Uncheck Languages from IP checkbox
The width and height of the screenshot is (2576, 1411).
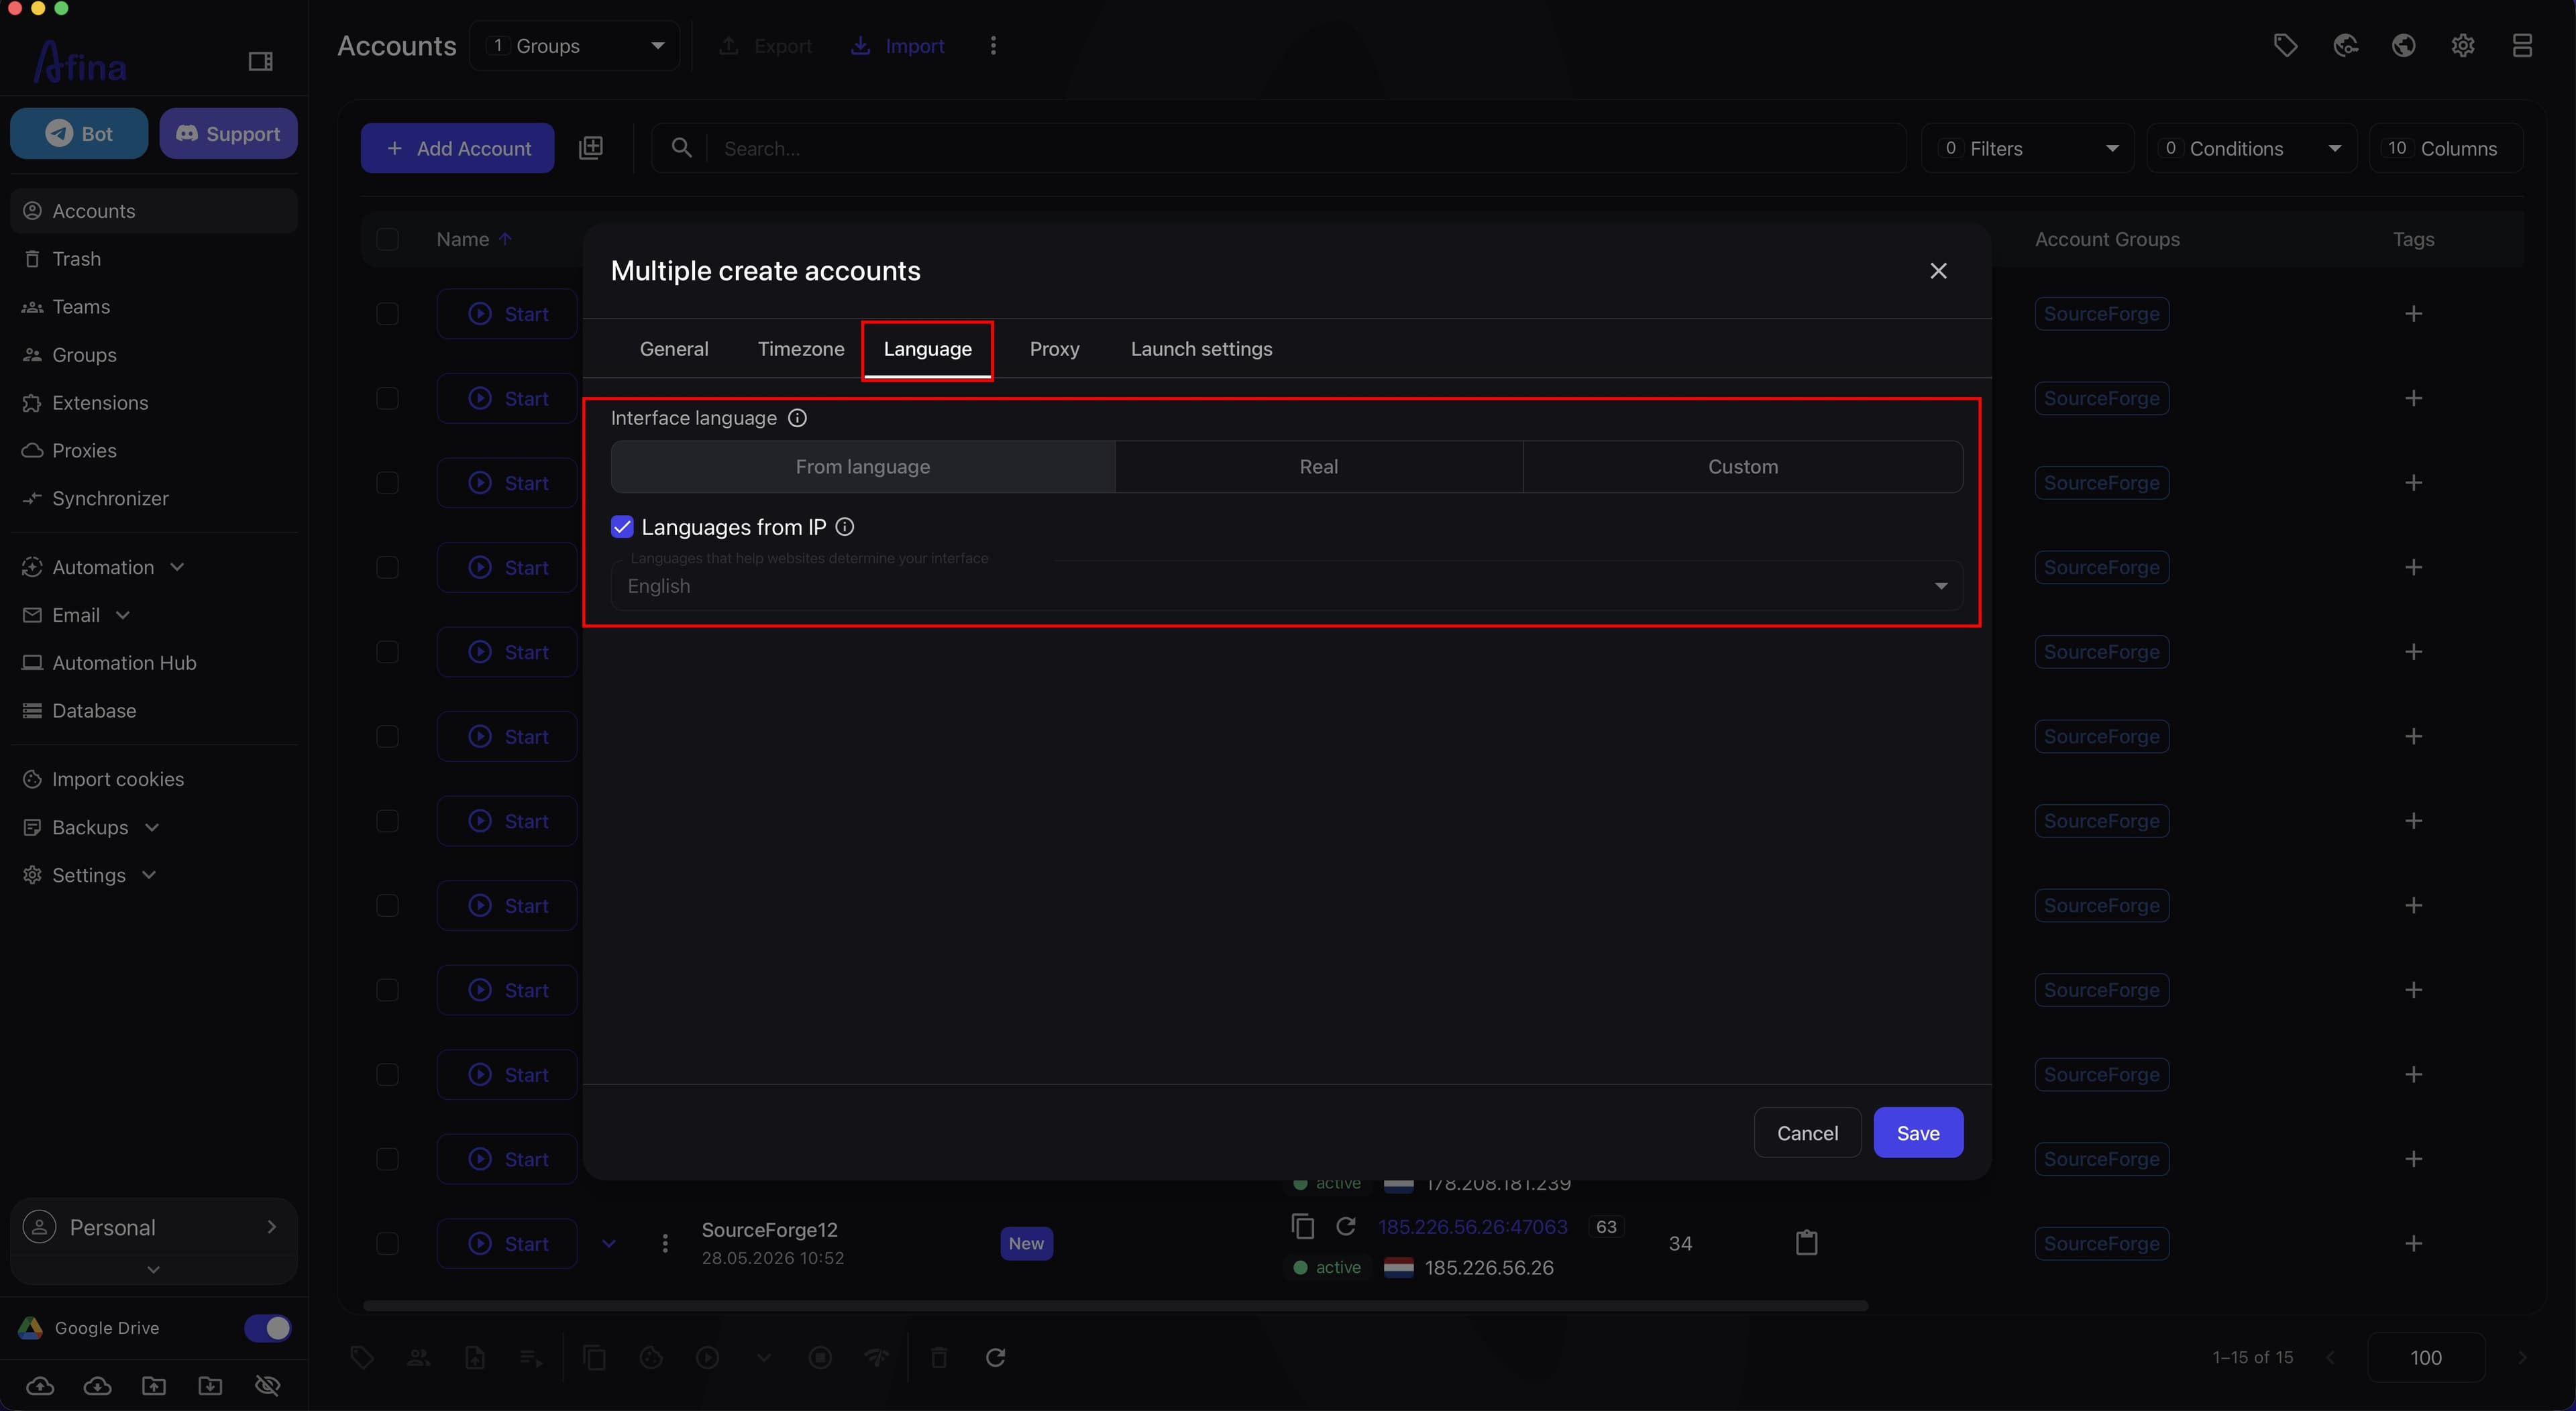[622, 527]
